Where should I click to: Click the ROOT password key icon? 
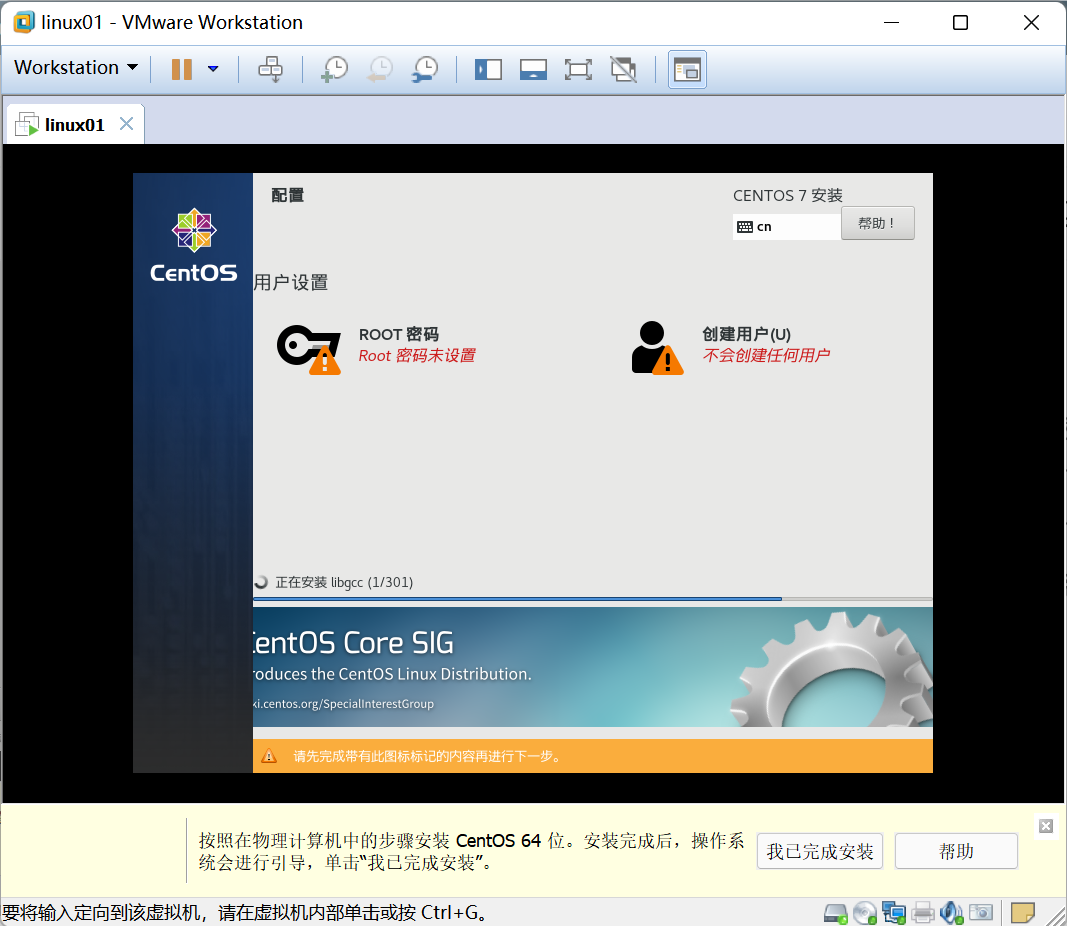309,349
